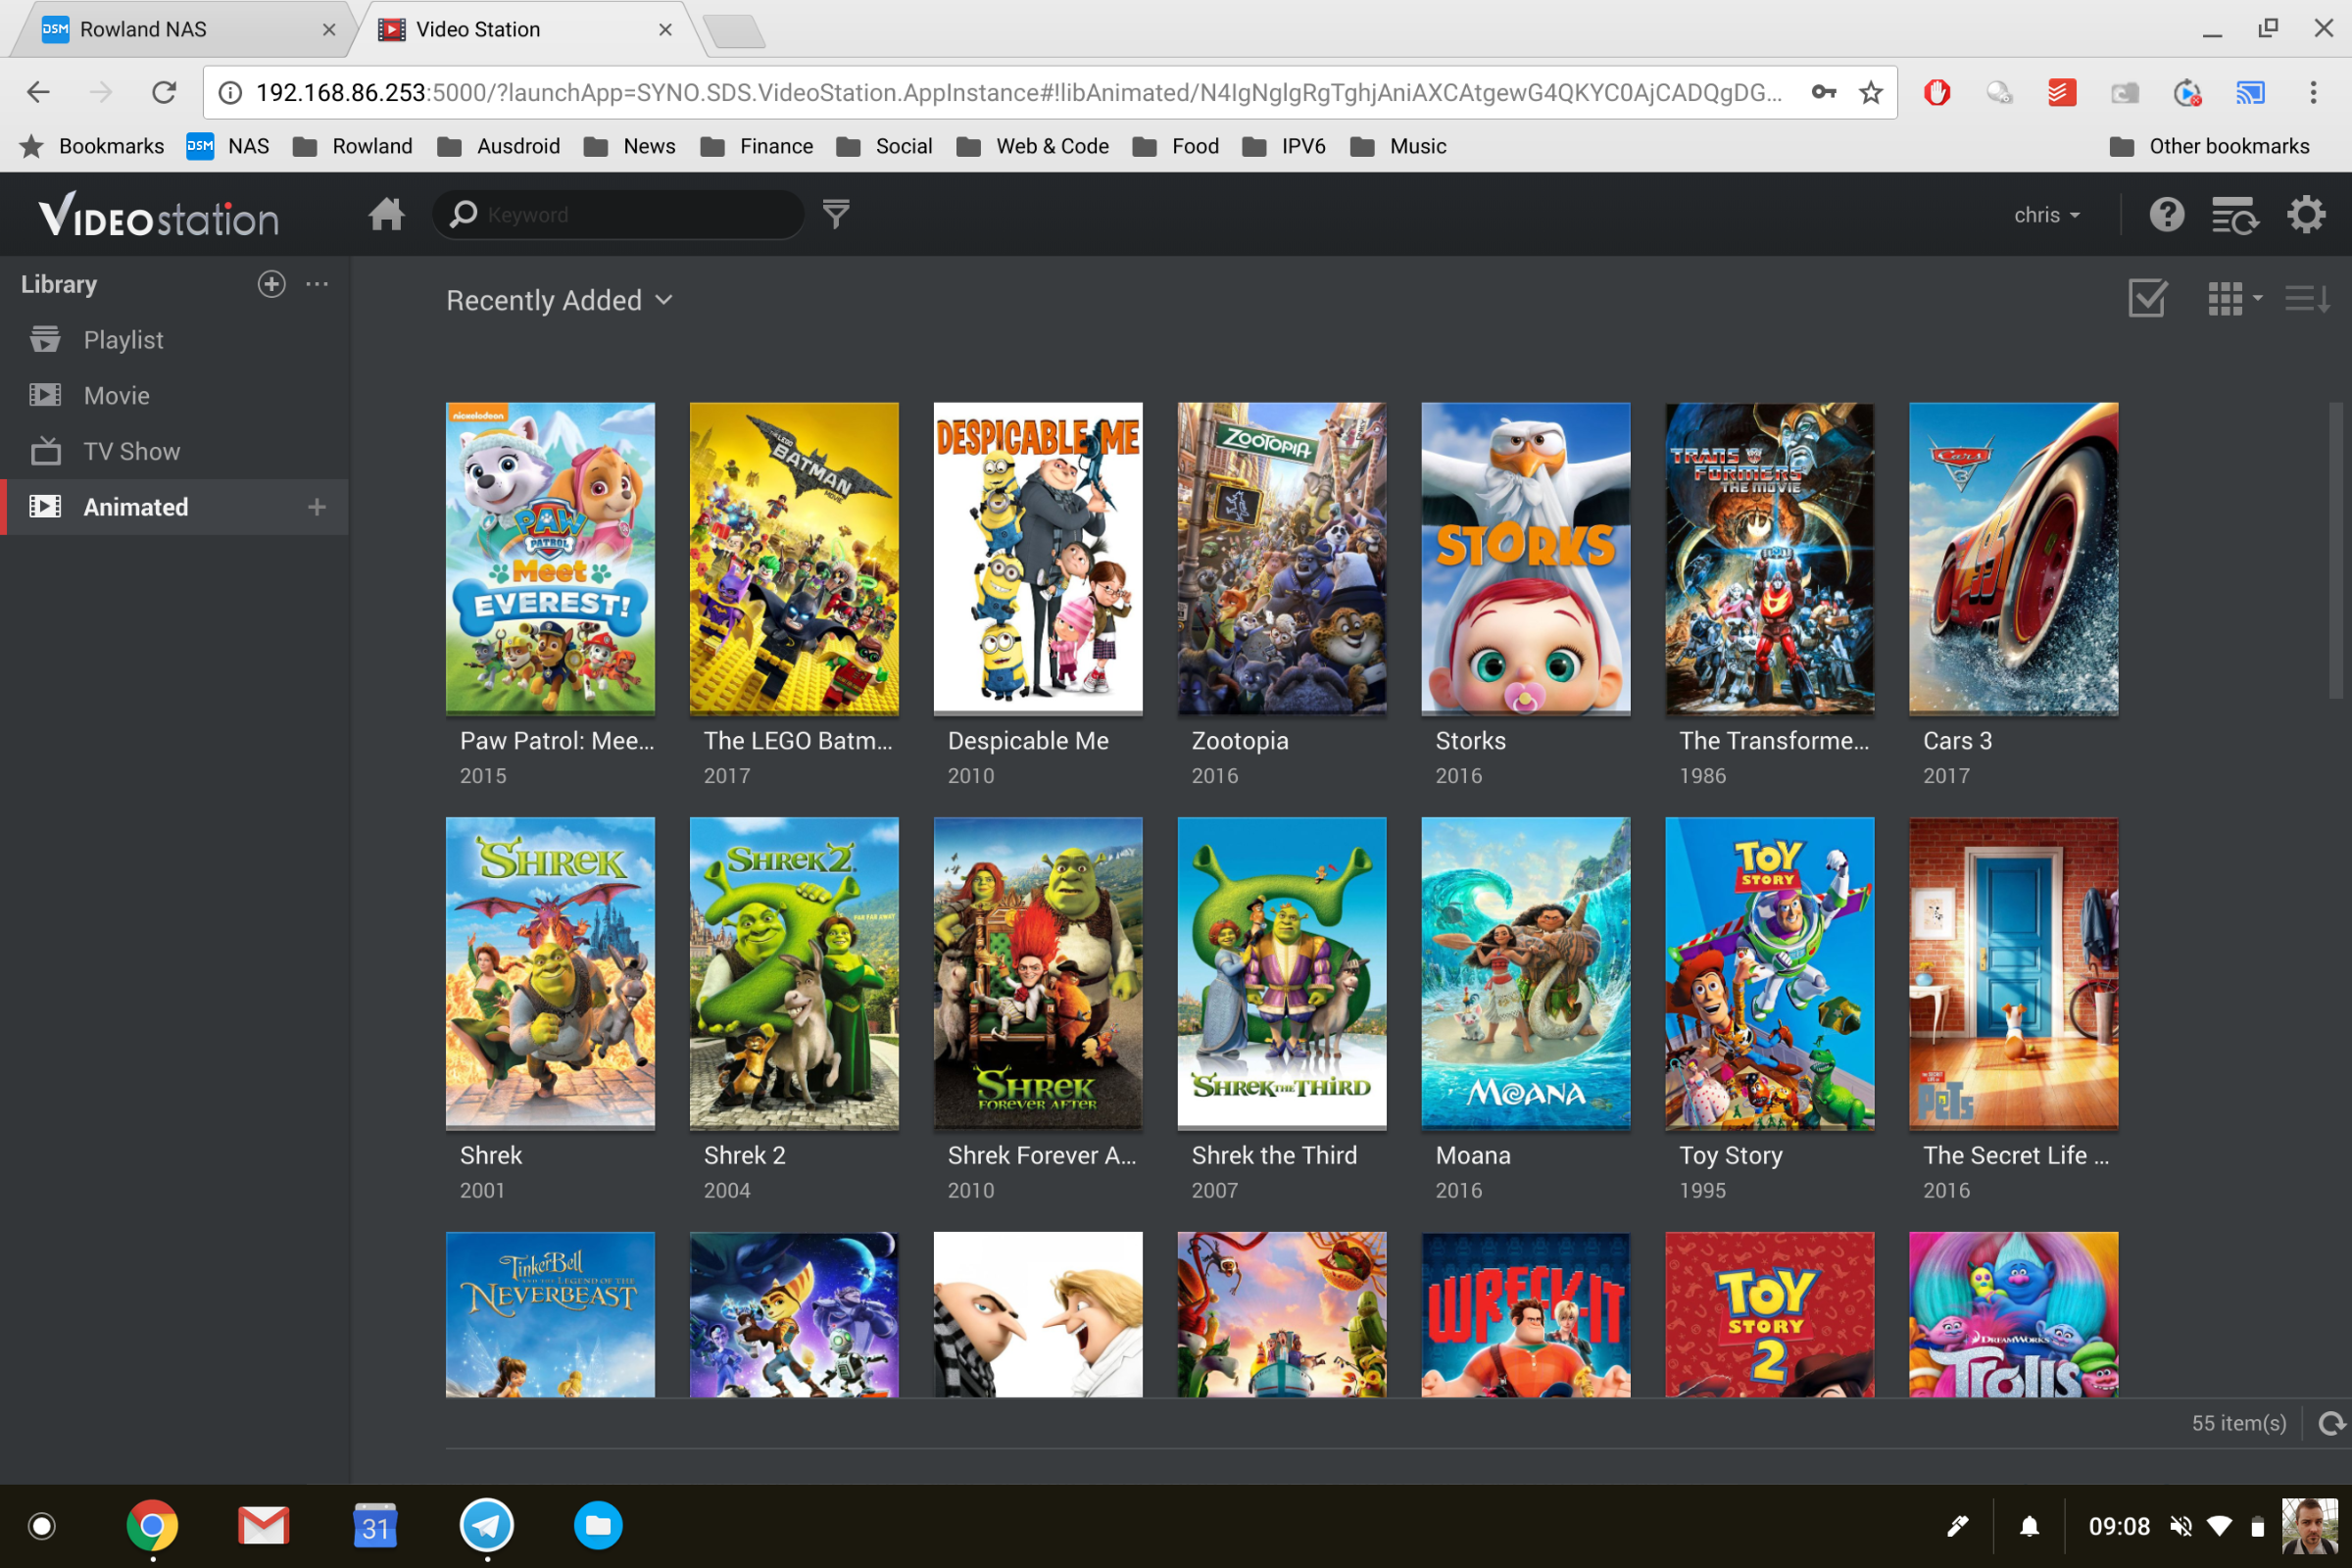Open Other bookmarks folder
Viewport: 2352px width, 1568px height.
click(2209, 146)
